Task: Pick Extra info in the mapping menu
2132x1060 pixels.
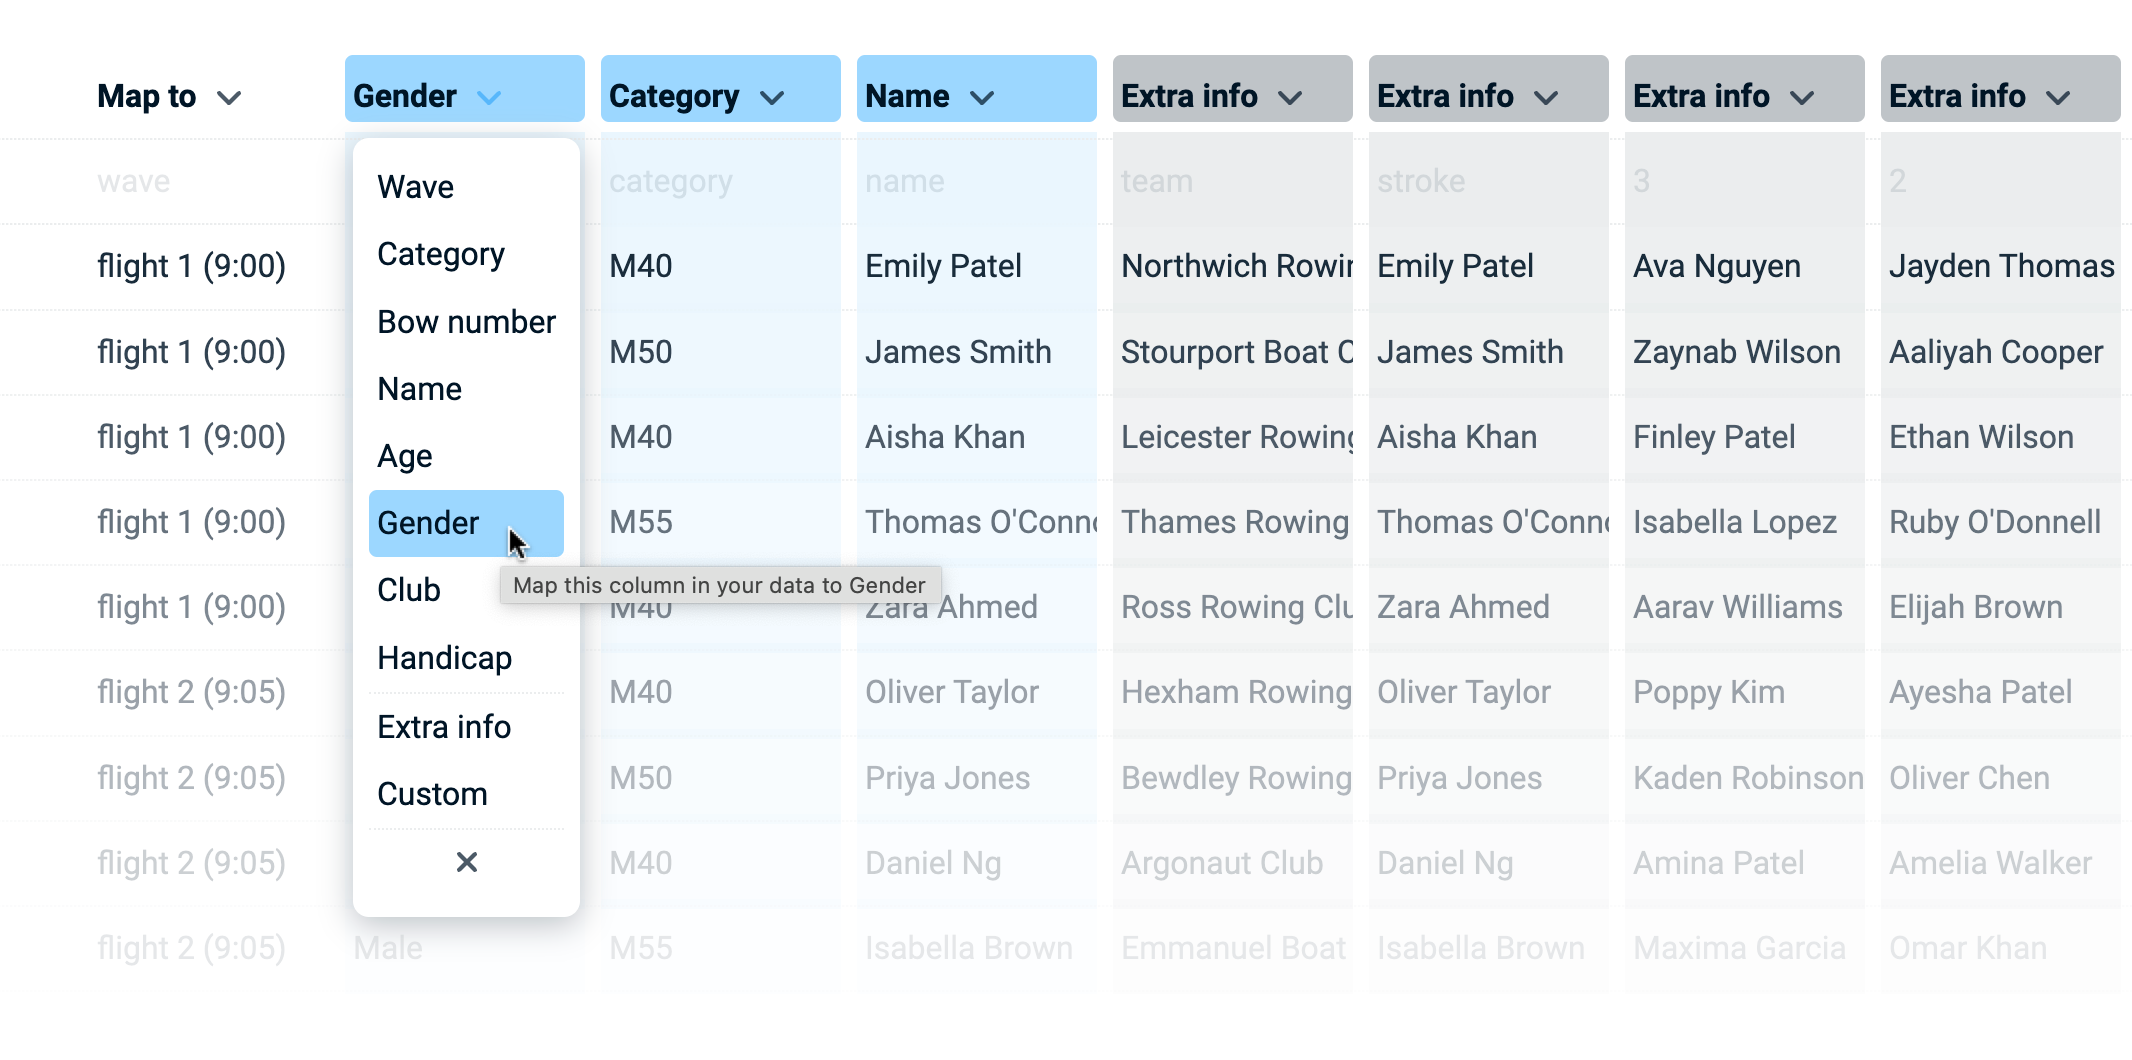Action: pyautogui.click(x=444, y=727)
